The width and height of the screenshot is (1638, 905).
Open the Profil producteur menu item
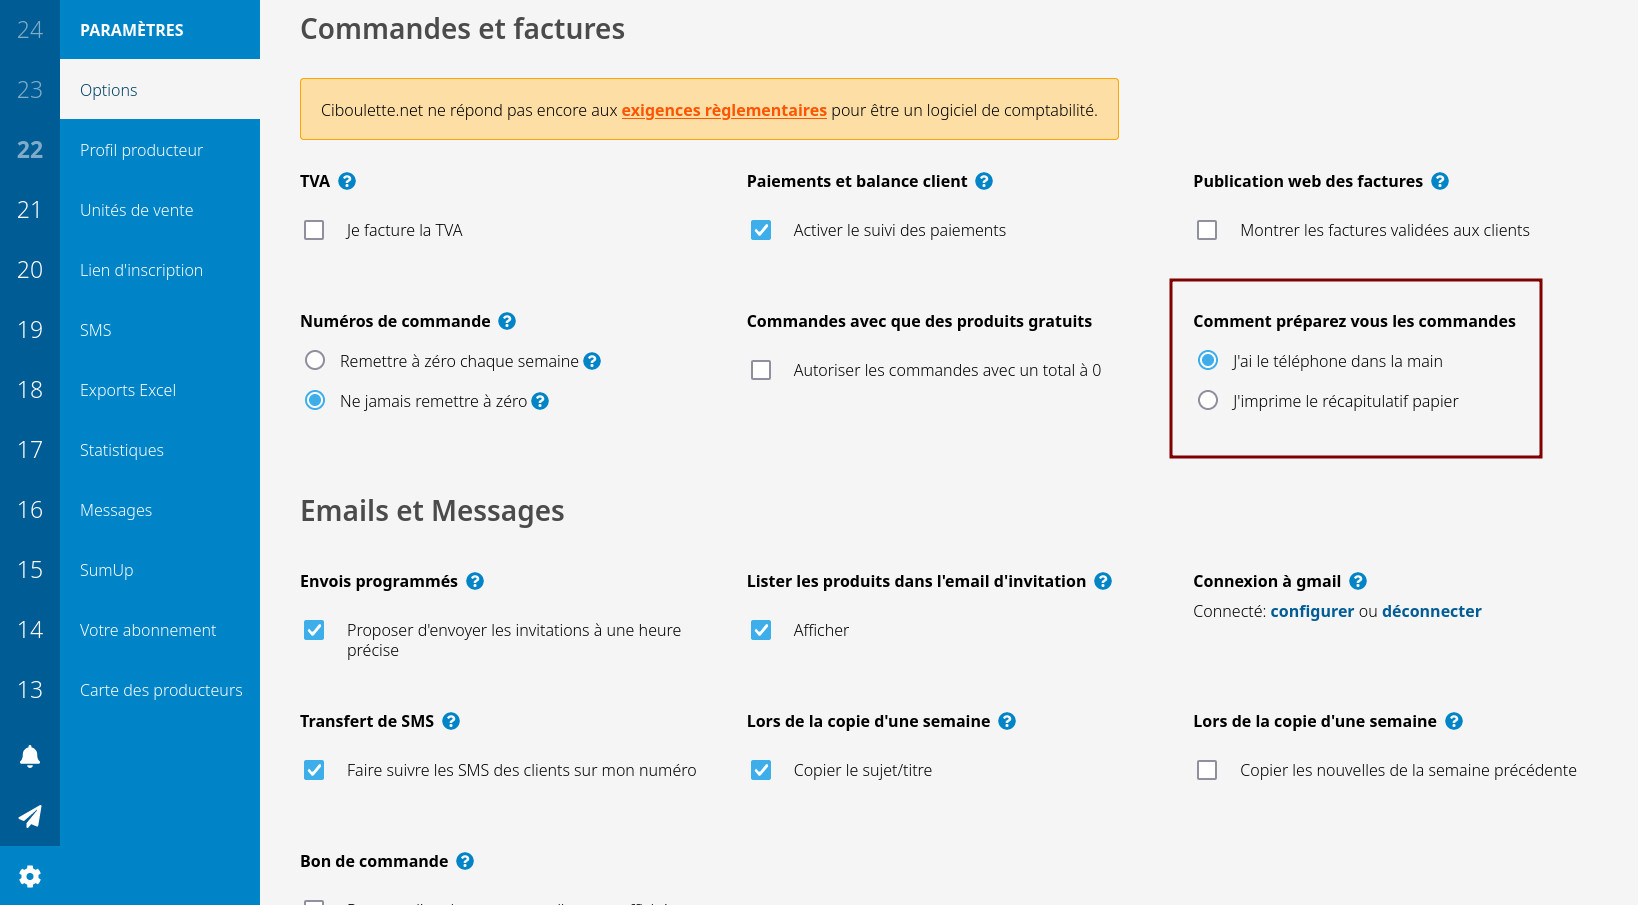(141, 150)
